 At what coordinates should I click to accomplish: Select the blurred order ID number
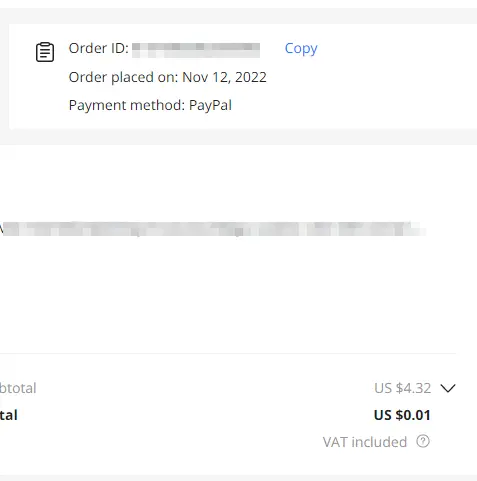click(196, 50)
